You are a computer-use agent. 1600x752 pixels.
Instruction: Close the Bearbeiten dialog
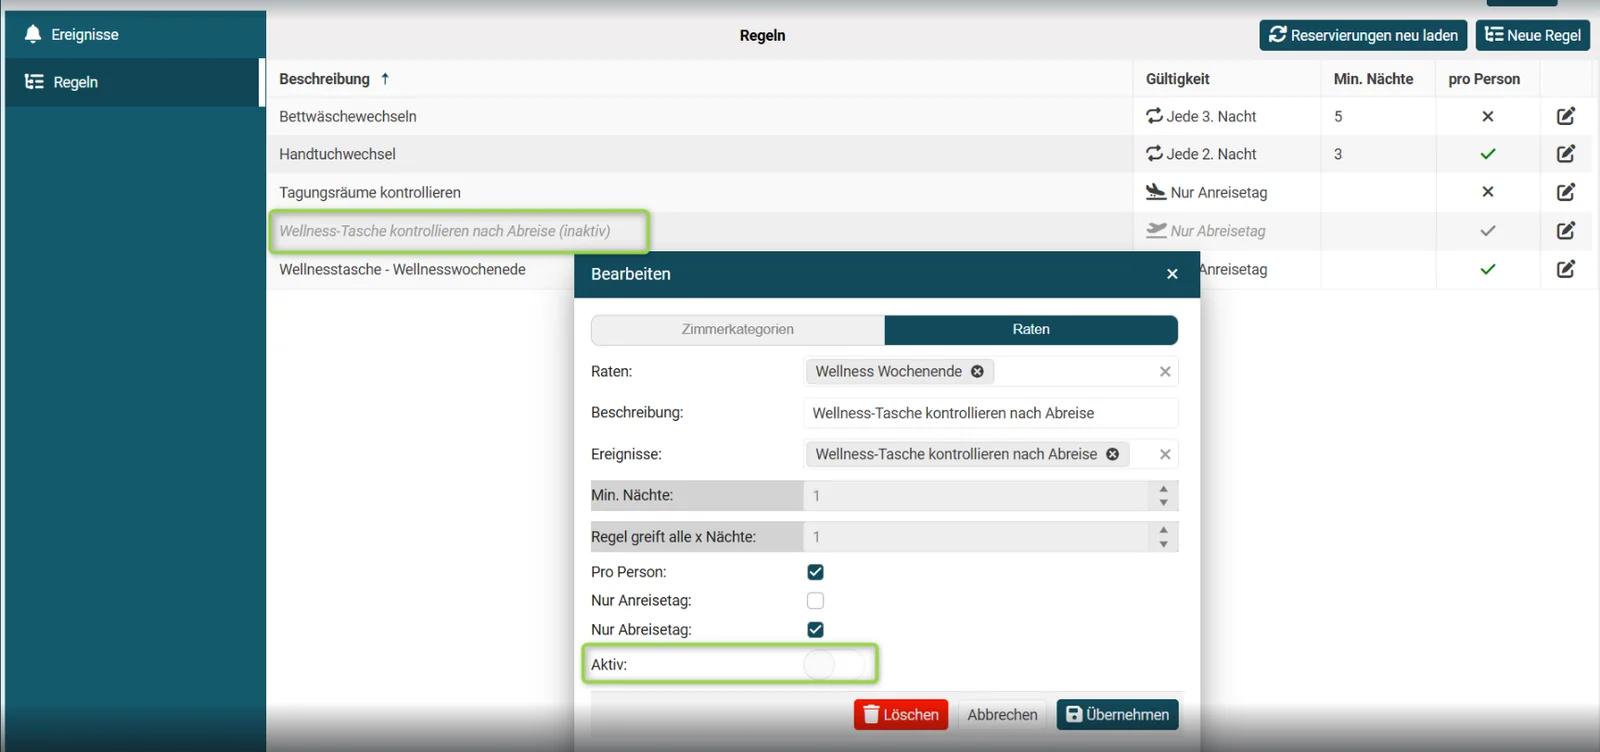point(1172,274)
